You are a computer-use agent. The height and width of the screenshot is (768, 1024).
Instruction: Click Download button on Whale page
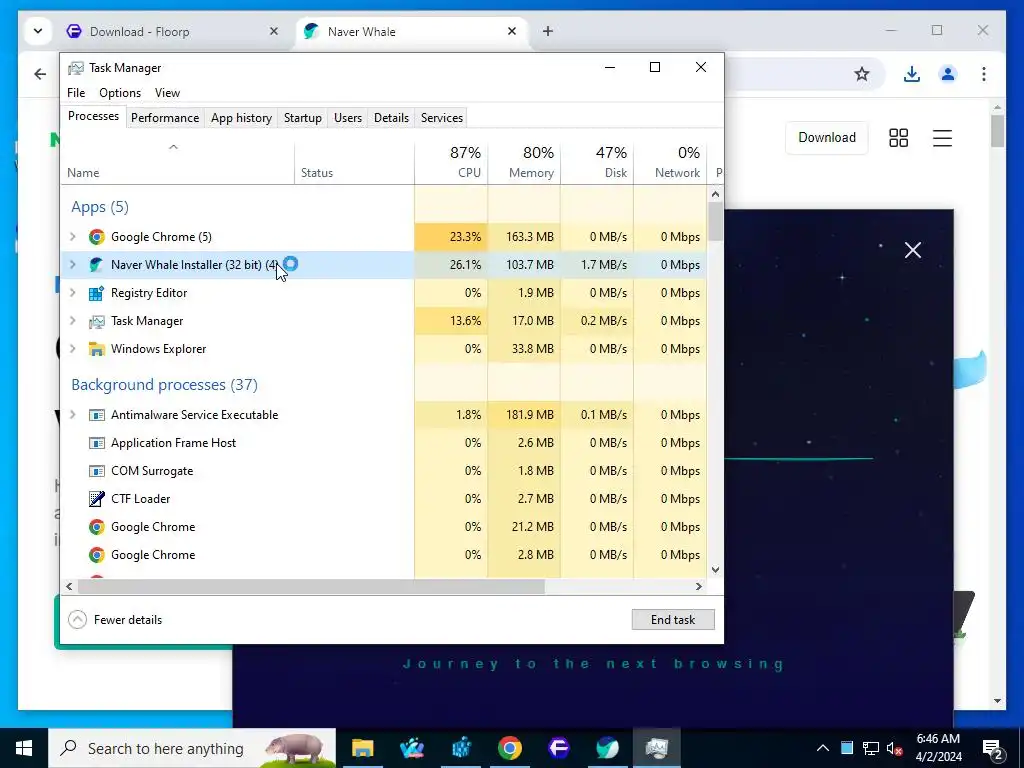point(827,138)
